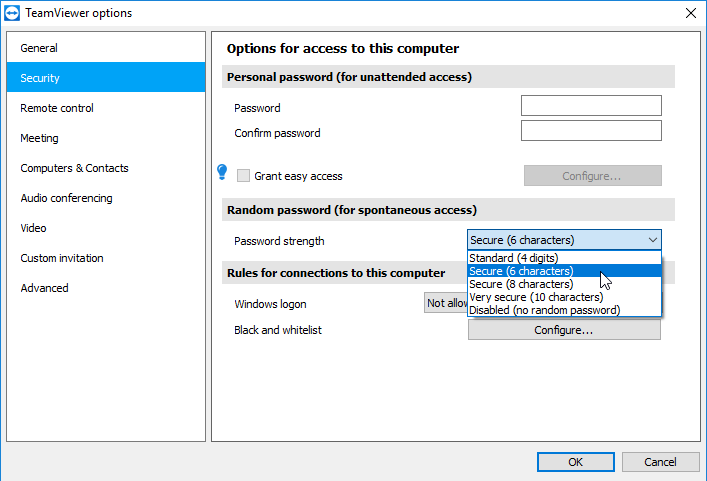The height and width of the screenshot is (481, 707).
Task: Open the General settings tab
Action: point(39,48)
